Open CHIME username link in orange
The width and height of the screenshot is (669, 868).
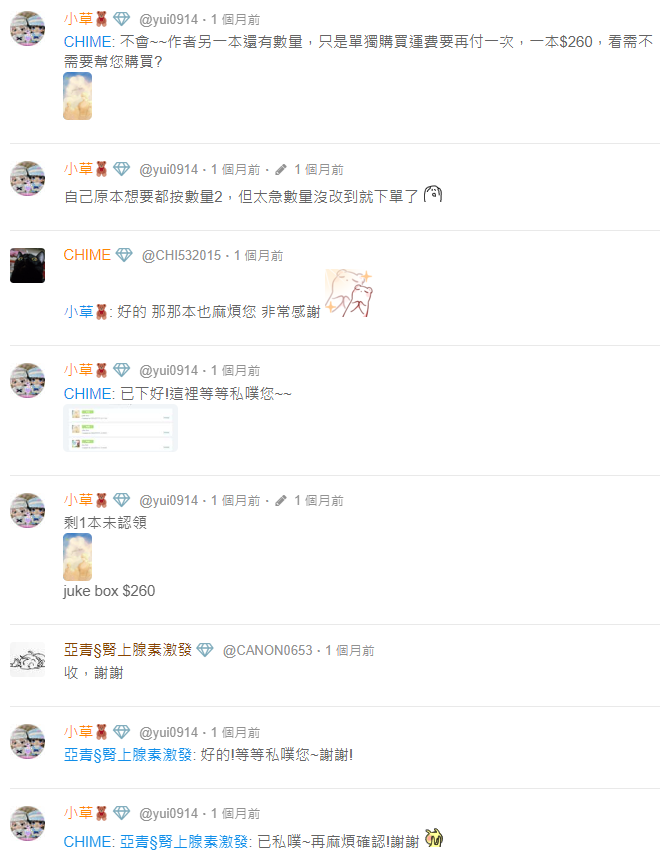(87, 255)
